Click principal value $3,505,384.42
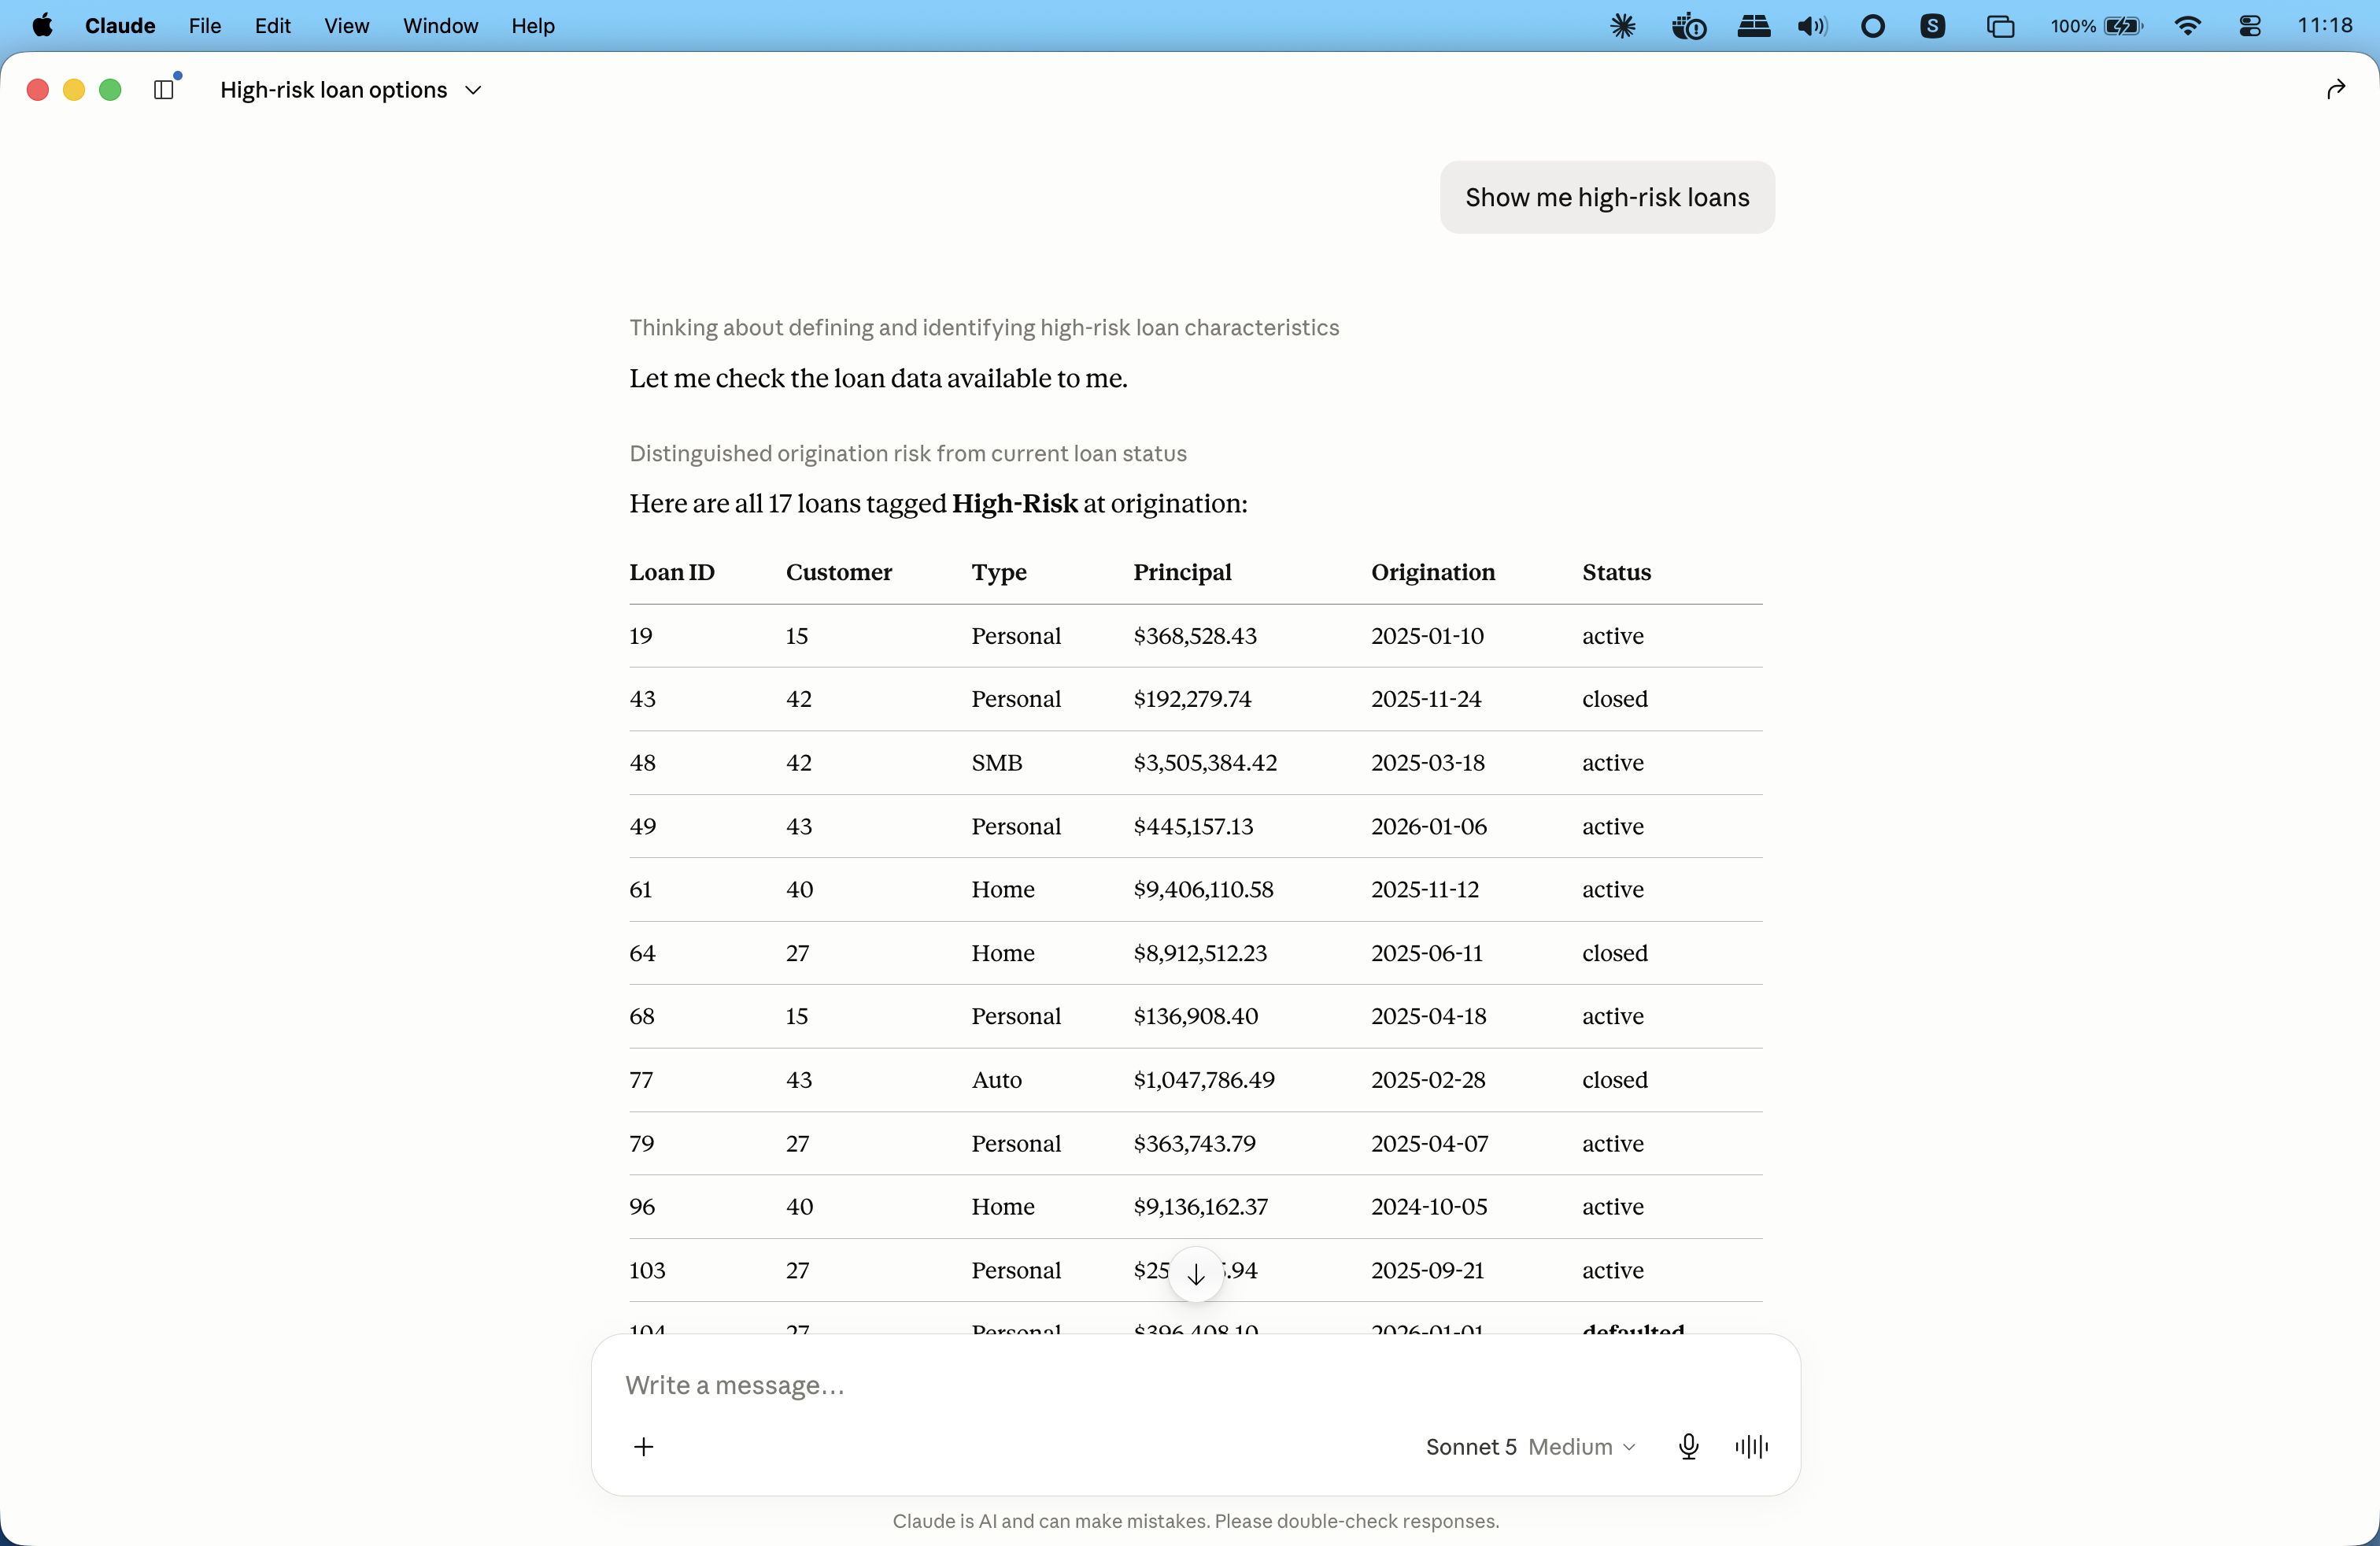The image size is (2380, 1546). pos(1205,763)
